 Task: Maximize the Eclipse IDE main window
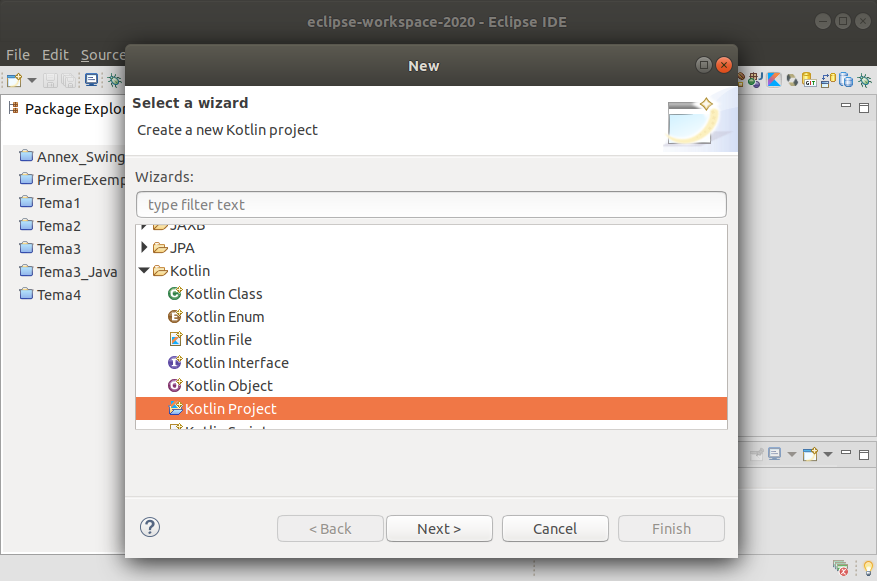pyautogui.click(x=843, y=21)
